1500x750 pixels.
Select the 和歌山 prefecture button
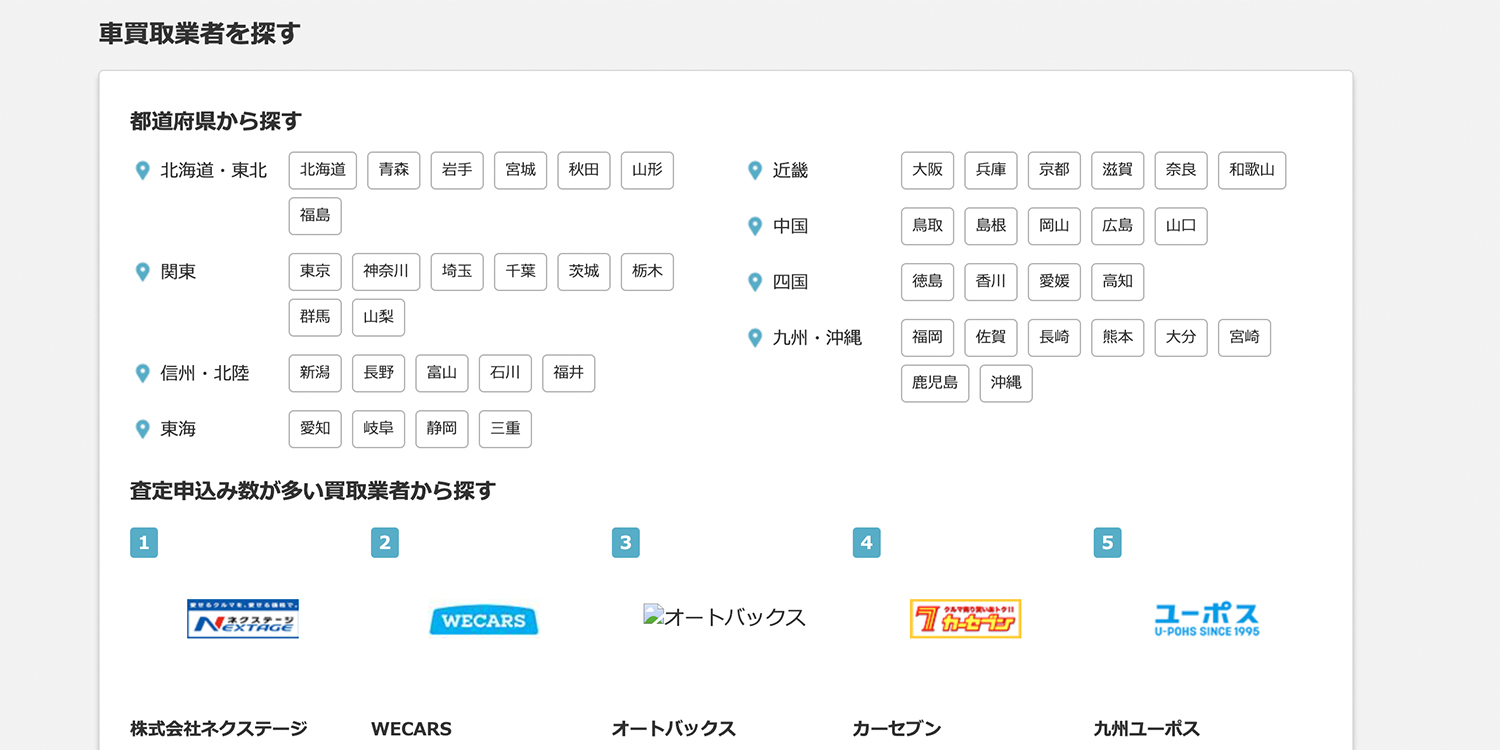(x=1252, y=170)
